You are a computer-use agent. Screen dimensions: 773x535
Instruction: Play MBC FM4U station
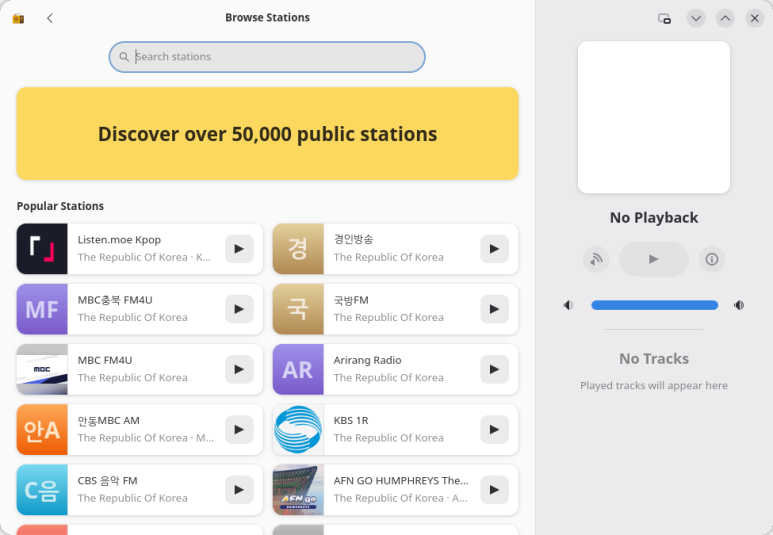[239, 369]
